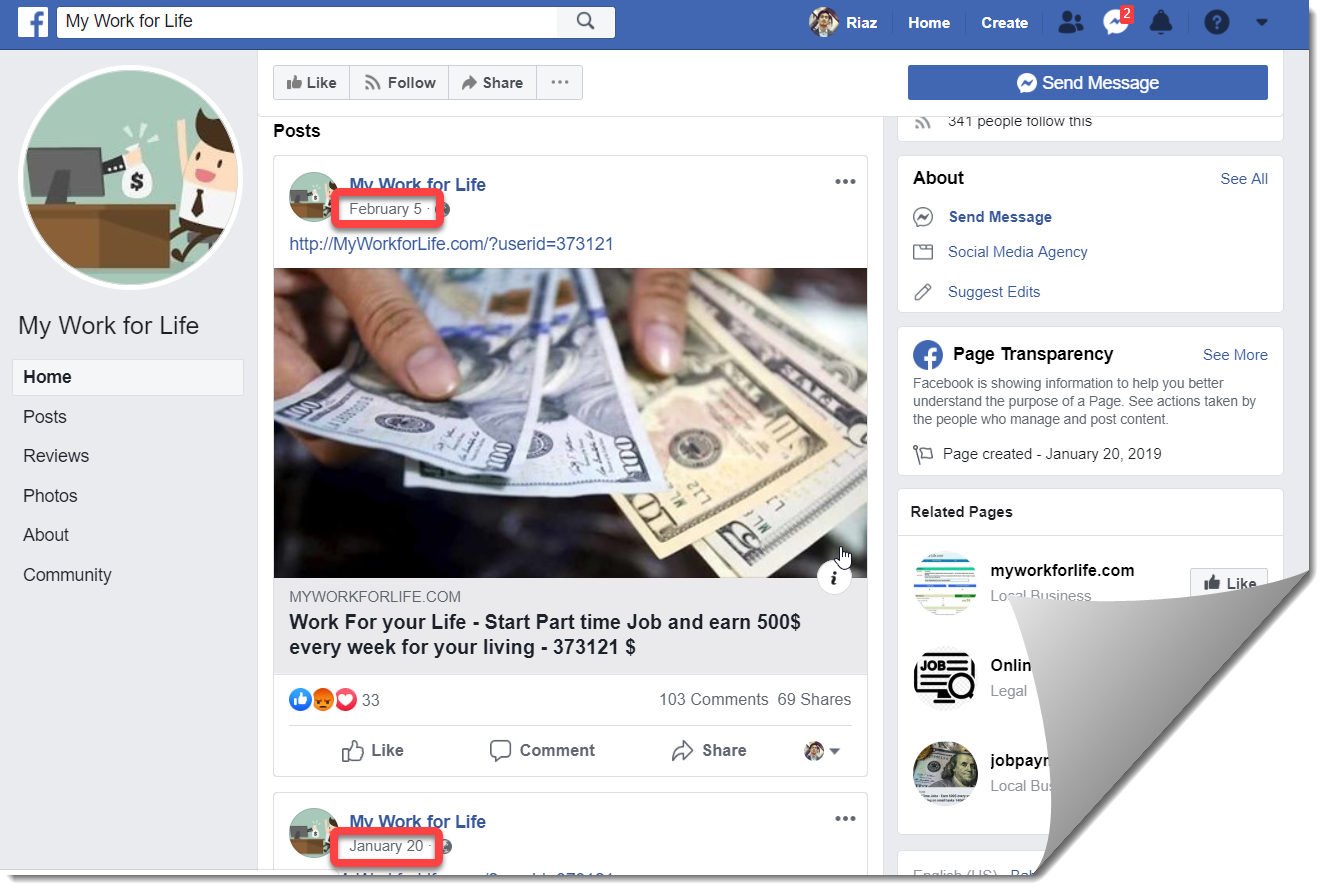
Task: Click Social Media Agency category link
Action: coord(1018,252)
